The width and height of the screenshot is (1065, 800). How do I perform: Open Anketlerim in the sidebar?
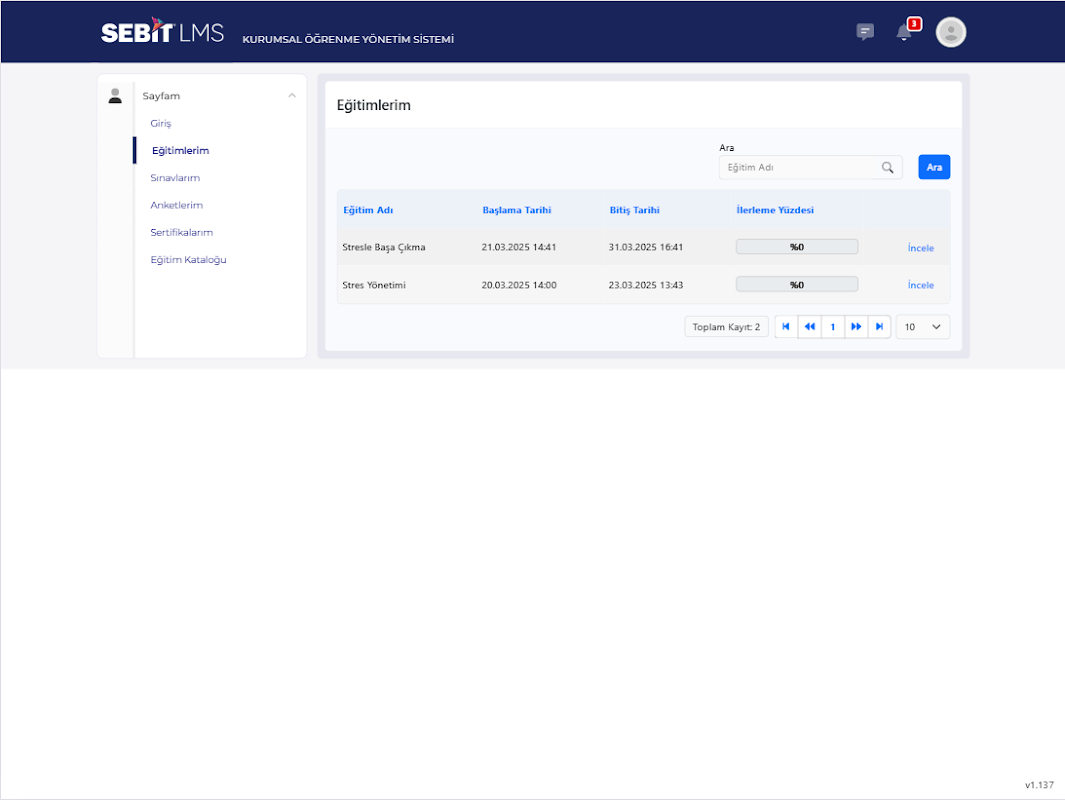coord(177,205)
